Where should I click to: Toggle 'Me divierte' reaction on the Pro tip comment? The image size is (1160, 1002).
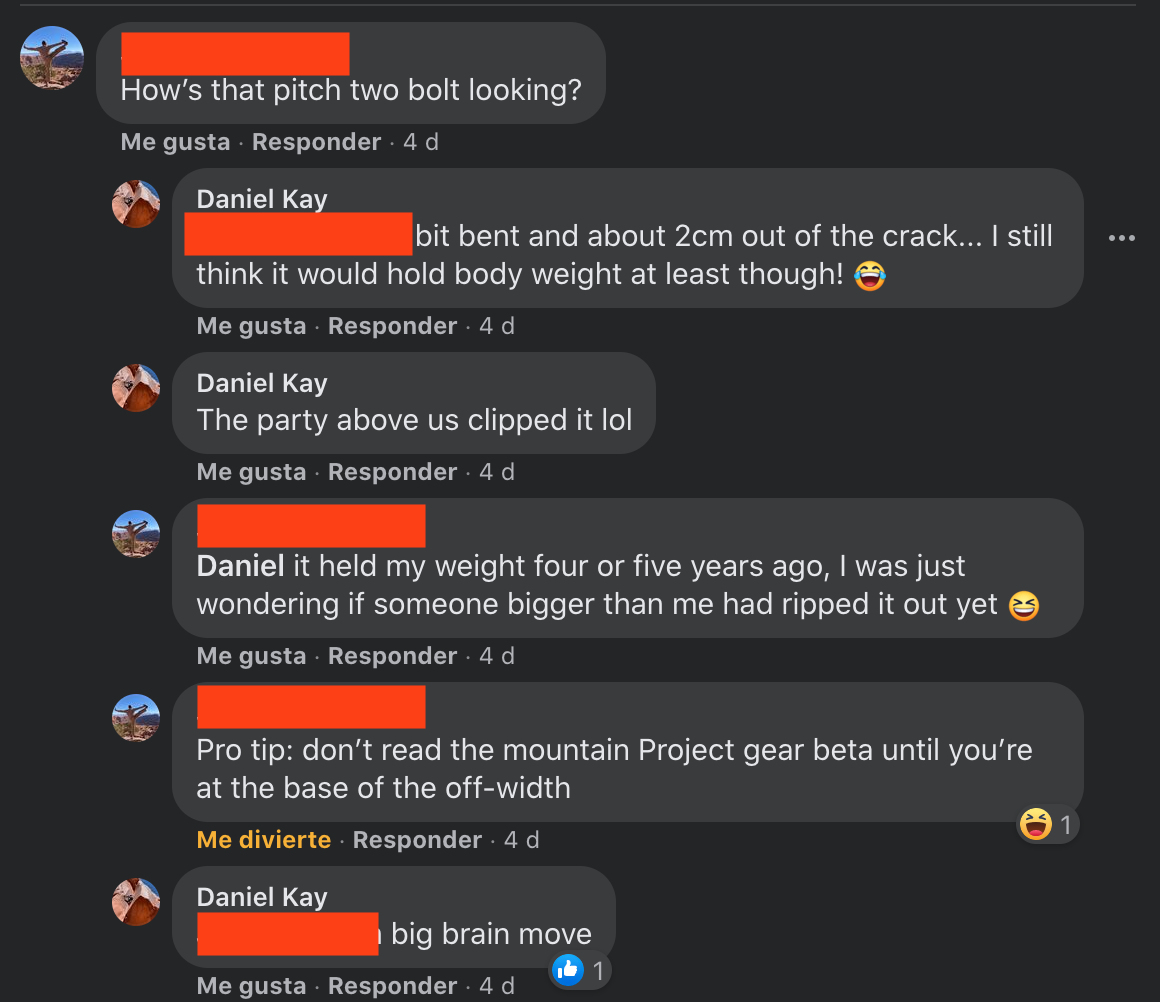click(264, 839)
